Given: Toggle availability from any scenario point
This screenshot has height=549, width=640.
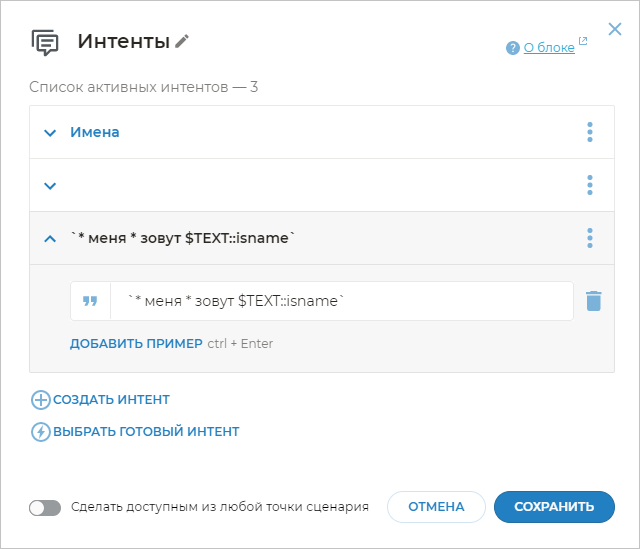Looking at the screenshot, I should [45, 507].
